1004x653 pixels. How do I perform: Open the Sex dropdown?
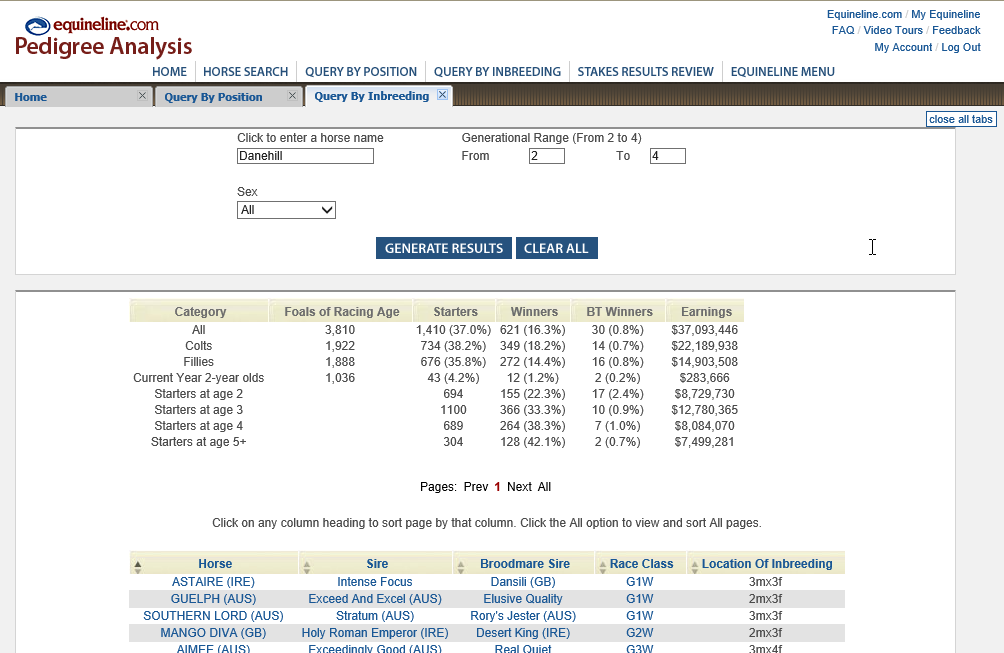[x=286, y=210]
